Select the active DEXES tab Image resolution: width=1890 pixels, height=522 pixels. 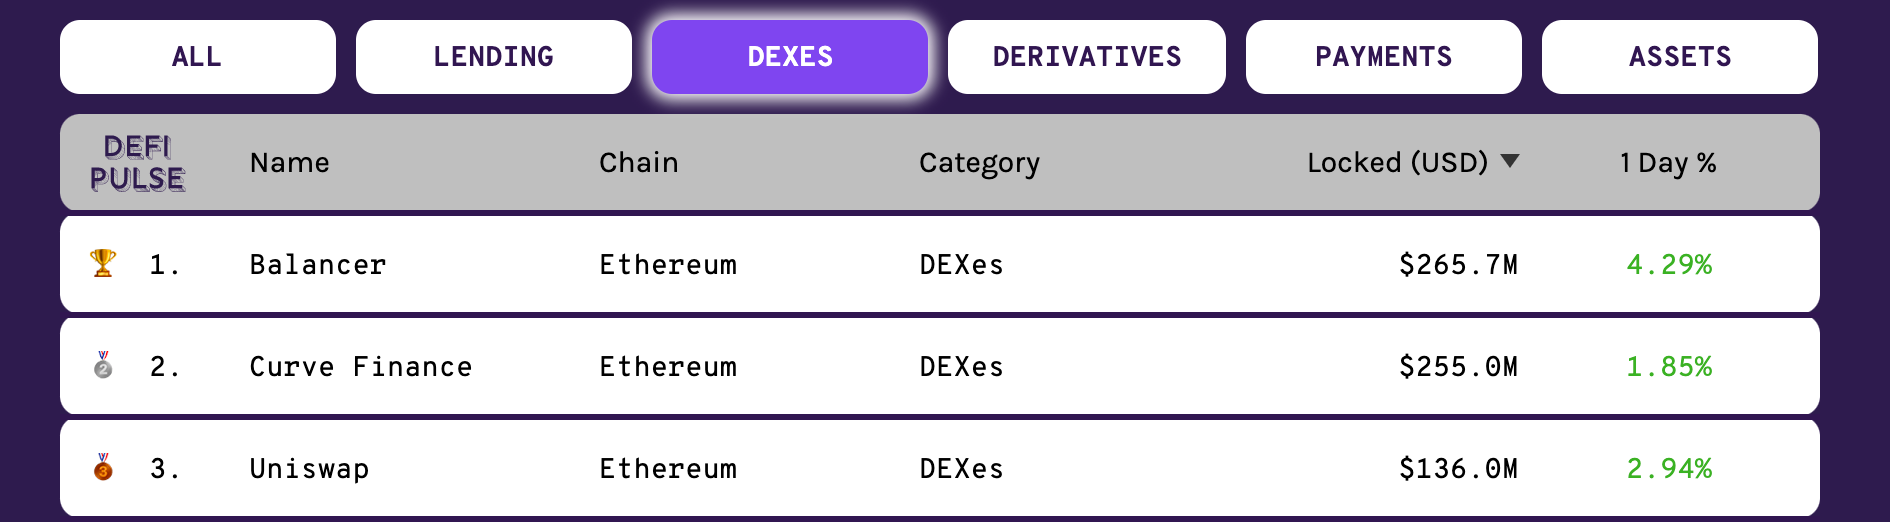pos(790,57)
